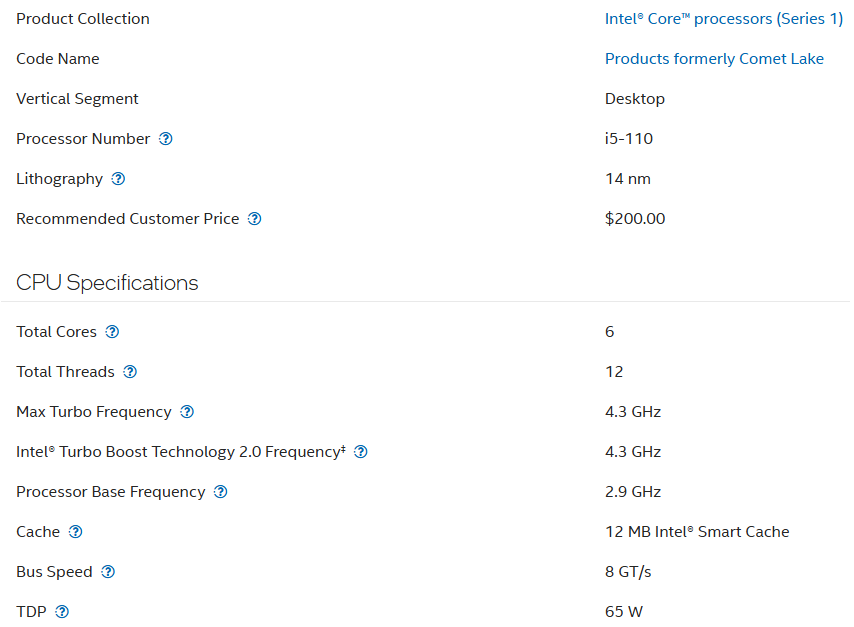Click the TDP question mark icon
The image size is (854, 627).
pyautogui.click(x=62, y=612)
